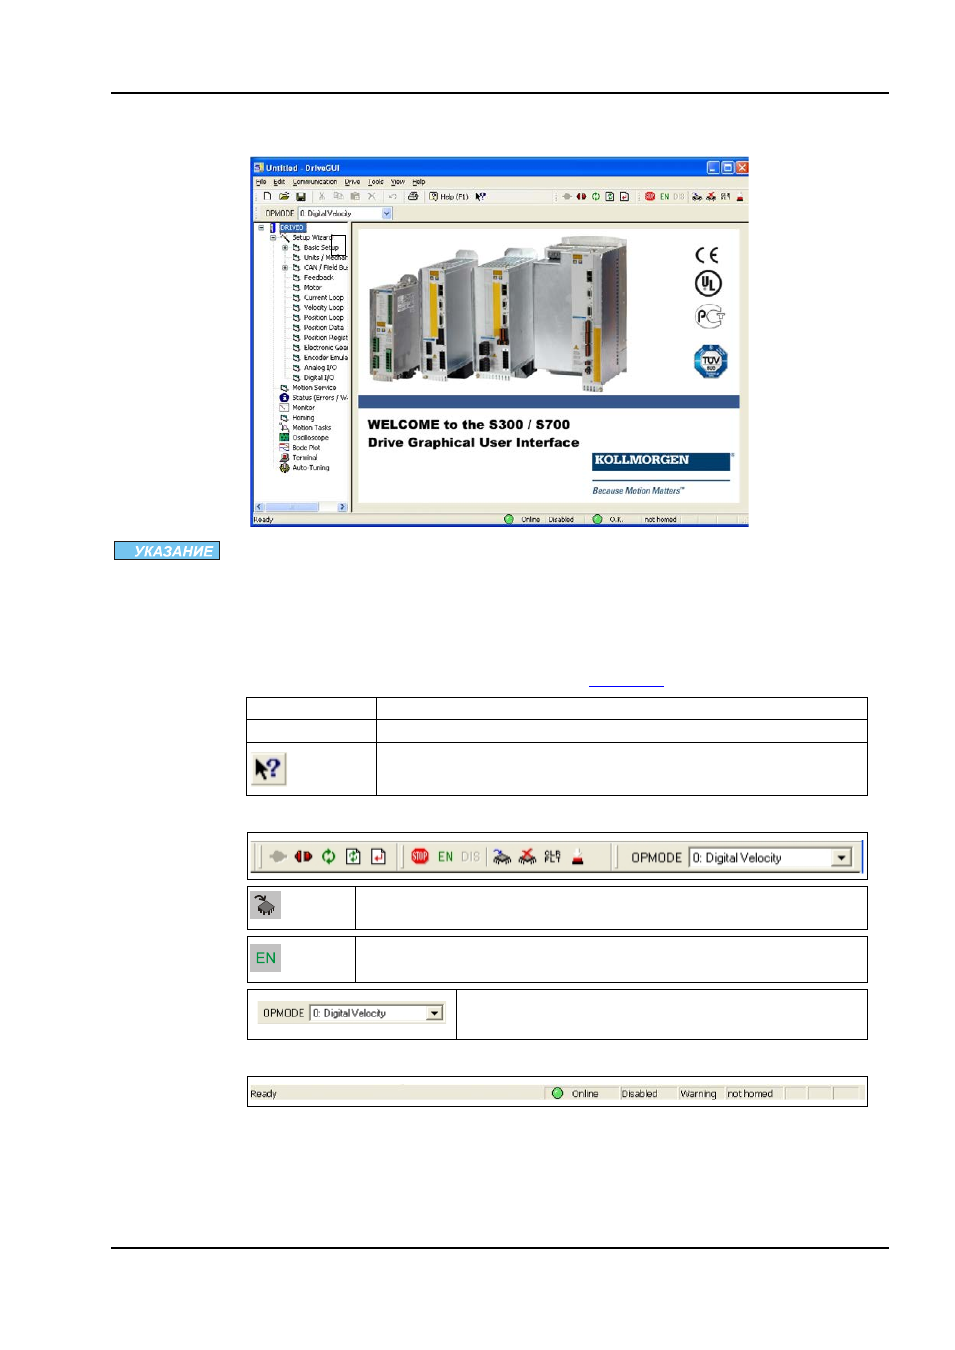Open the OPMODE dropdown in the DriveGUI window
The image size is (955, 1350).
pos(387,213)
